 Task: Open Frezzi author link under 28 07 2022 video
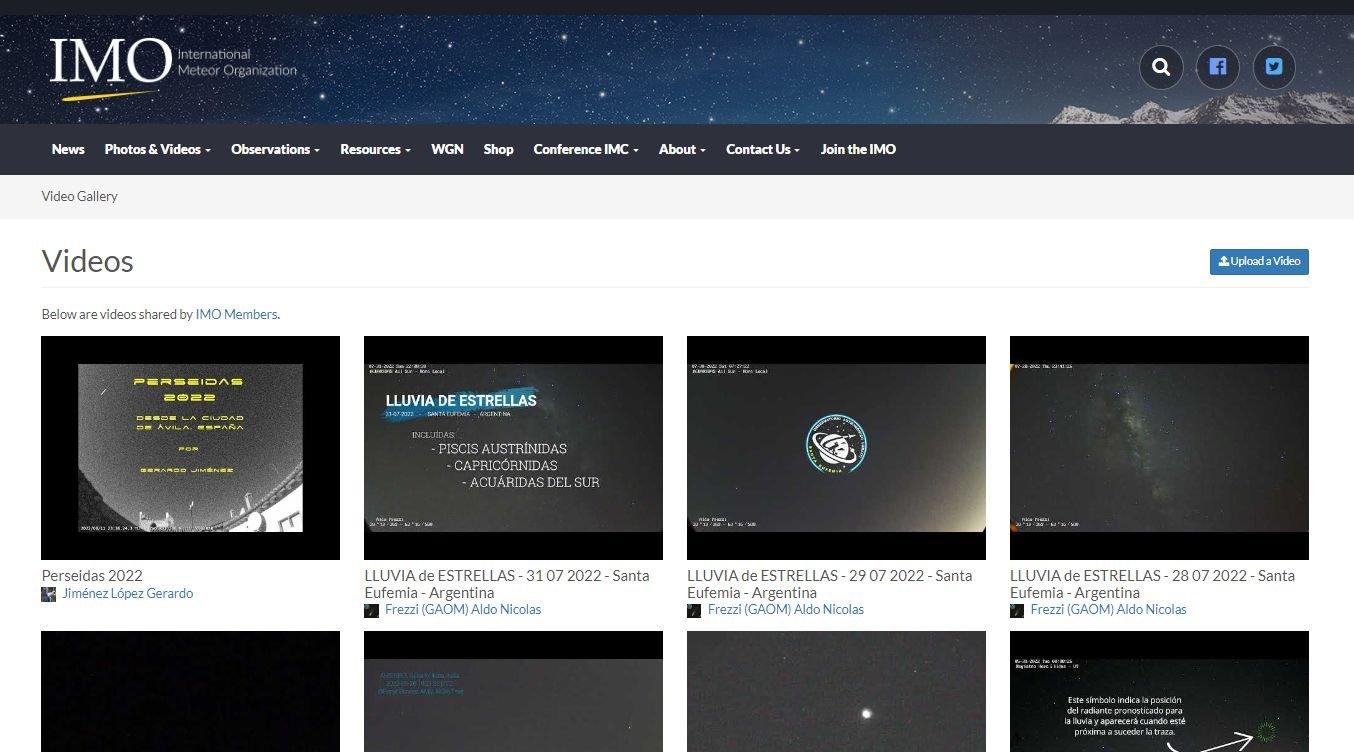[1108, 610]
